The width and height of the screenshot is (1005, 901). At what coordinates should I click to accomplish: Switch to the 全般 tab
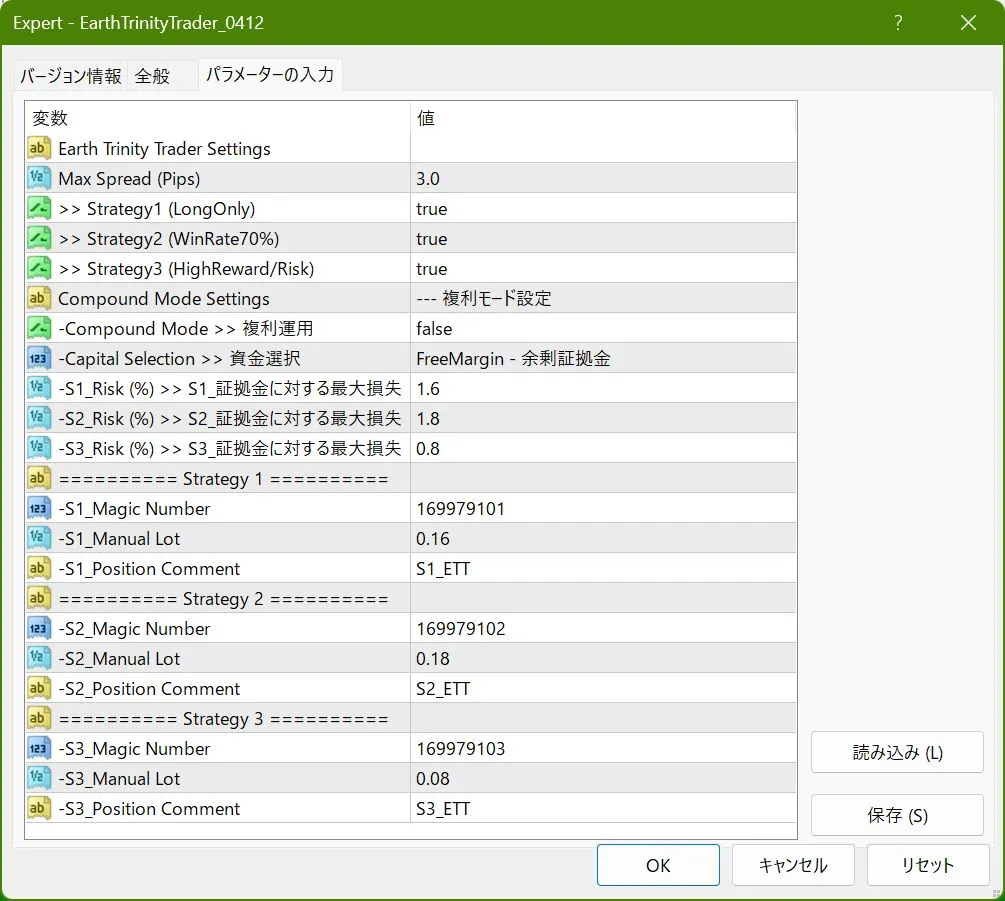tap(153, 76)
